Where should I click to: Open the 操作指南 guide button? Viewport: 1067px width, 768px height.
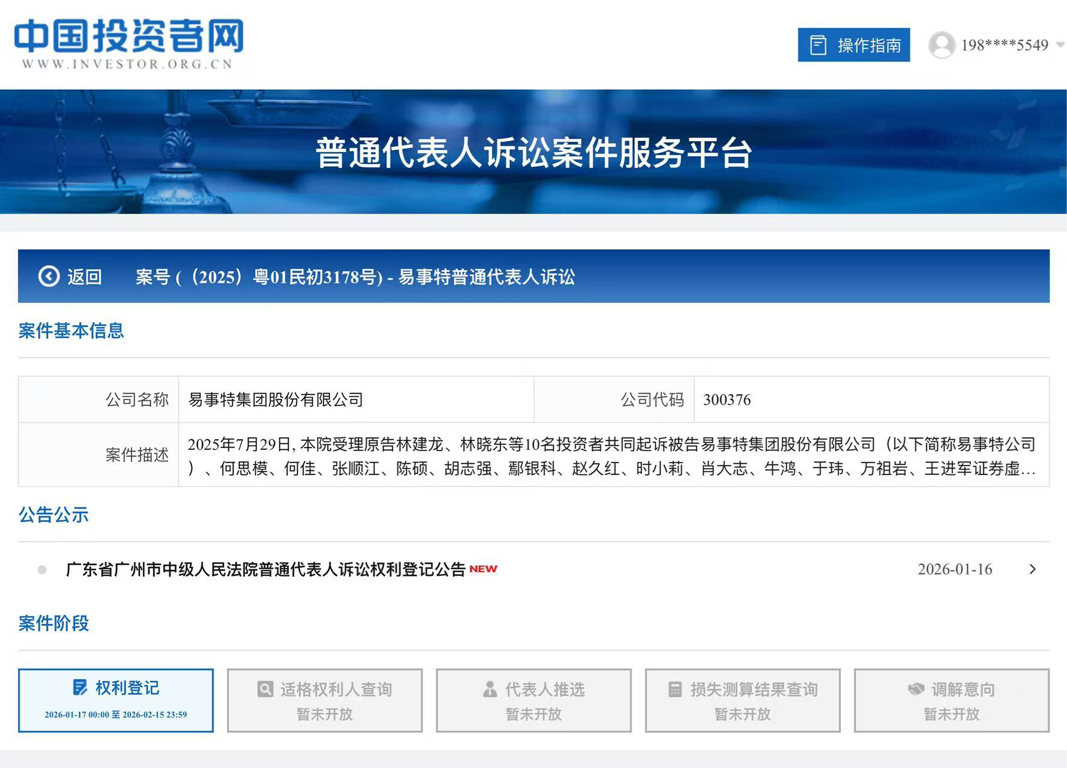pos(853,45)
